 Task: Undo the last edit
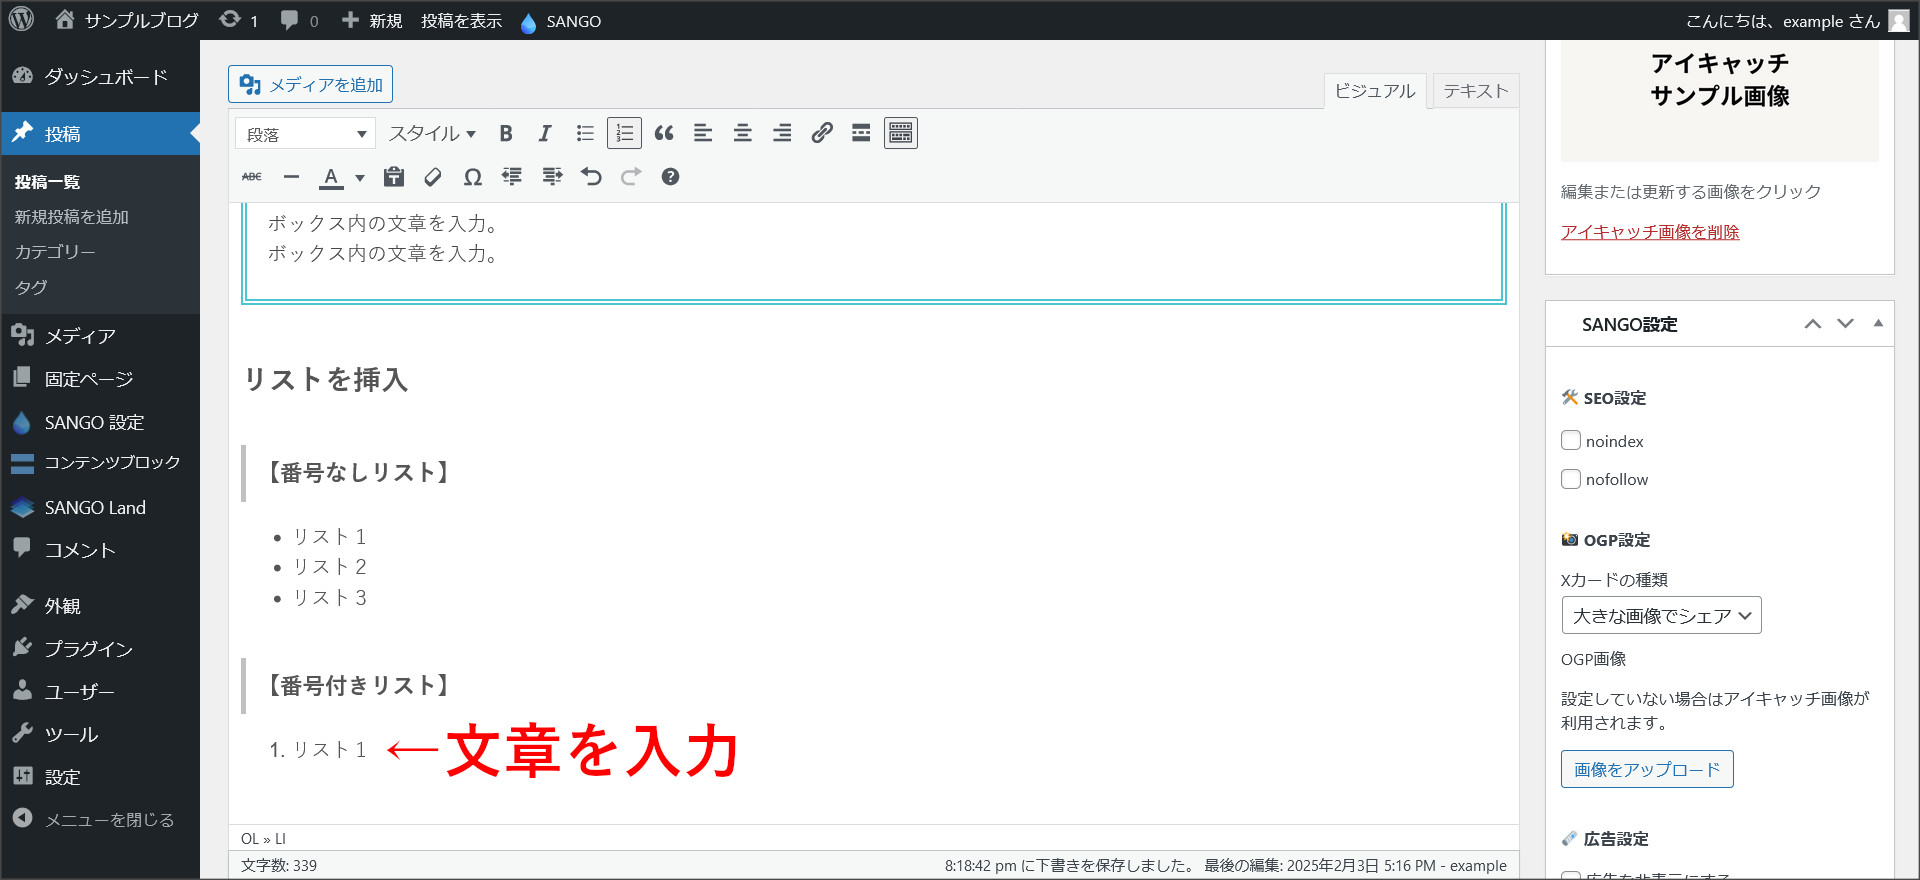(591, 177)
